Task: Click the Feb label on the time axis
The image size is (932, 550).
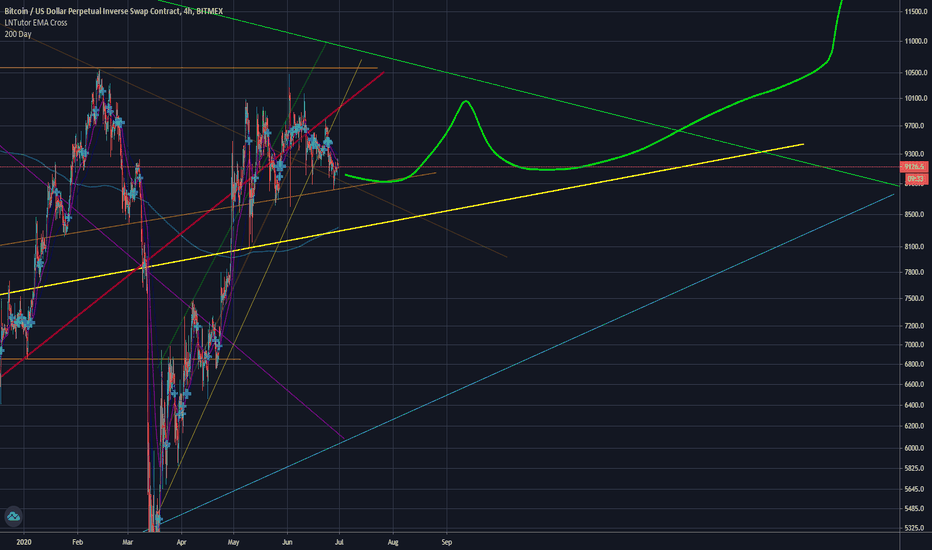Action: point(77,542)
